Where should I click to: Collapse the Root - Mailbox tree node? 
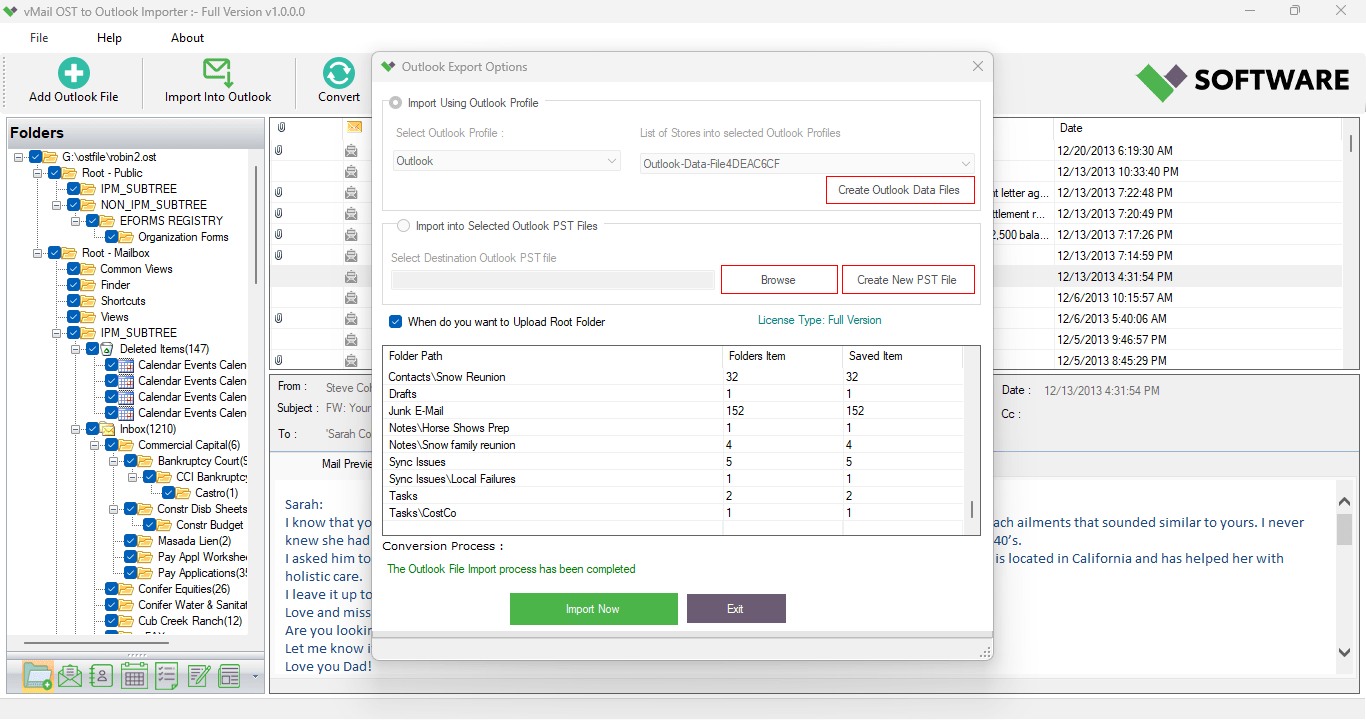(37, 253)
